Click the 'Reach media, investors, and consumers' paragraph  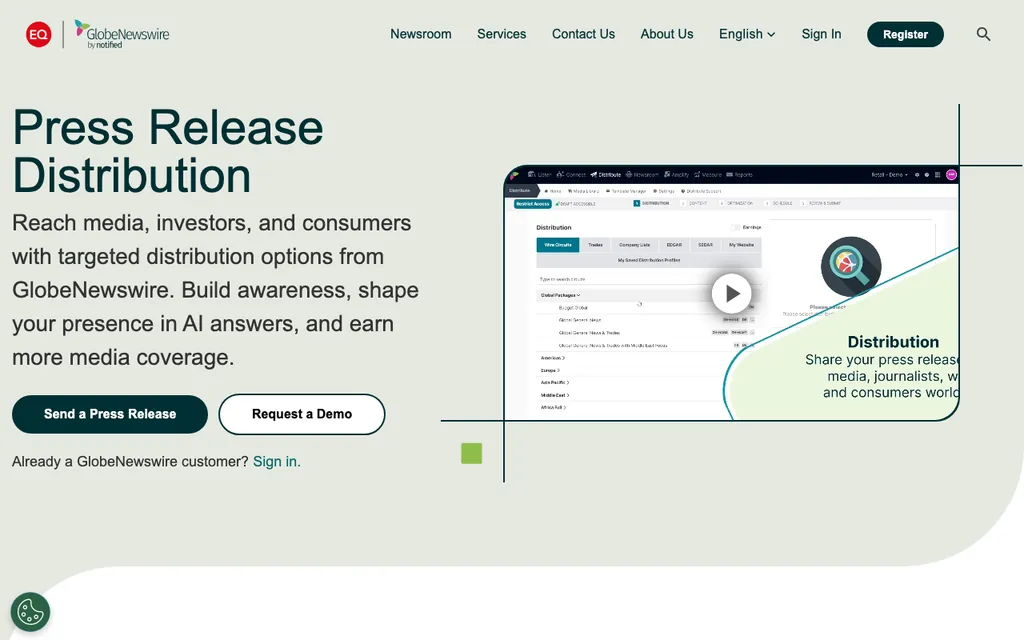point(216,290)
